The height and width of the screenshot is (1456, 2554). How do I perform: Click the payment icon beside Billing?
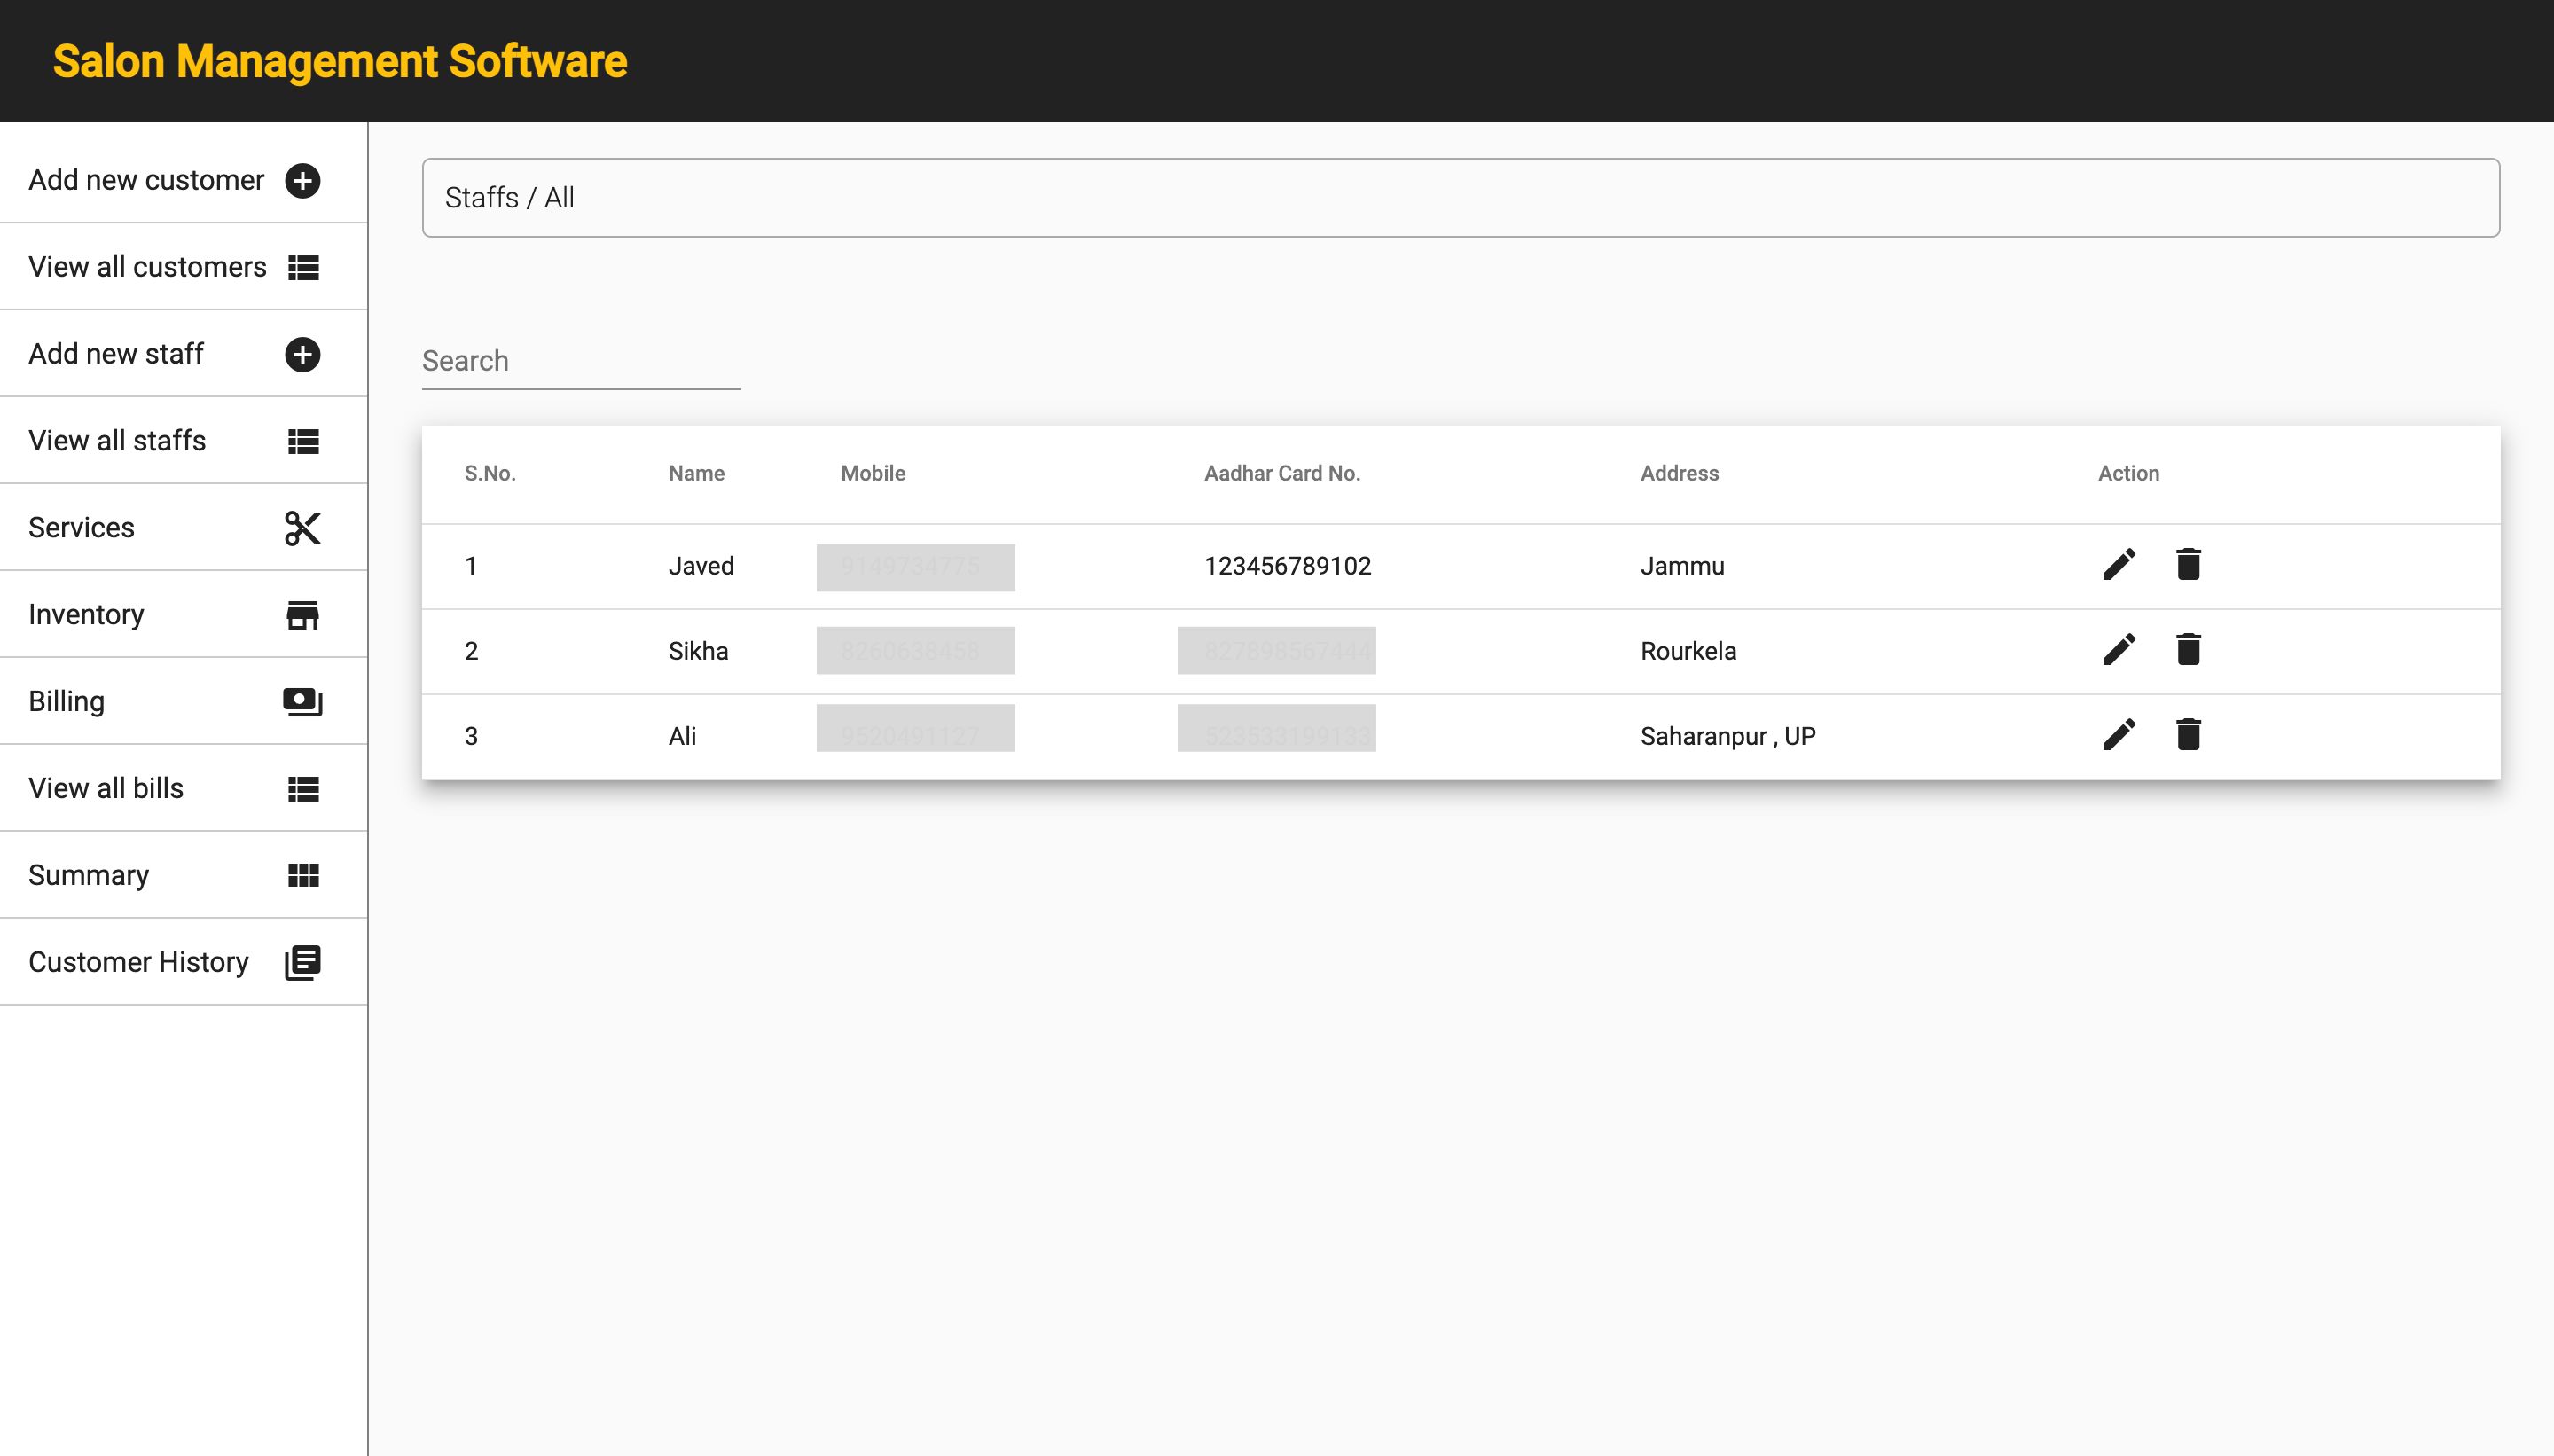(x=302, y=702)
